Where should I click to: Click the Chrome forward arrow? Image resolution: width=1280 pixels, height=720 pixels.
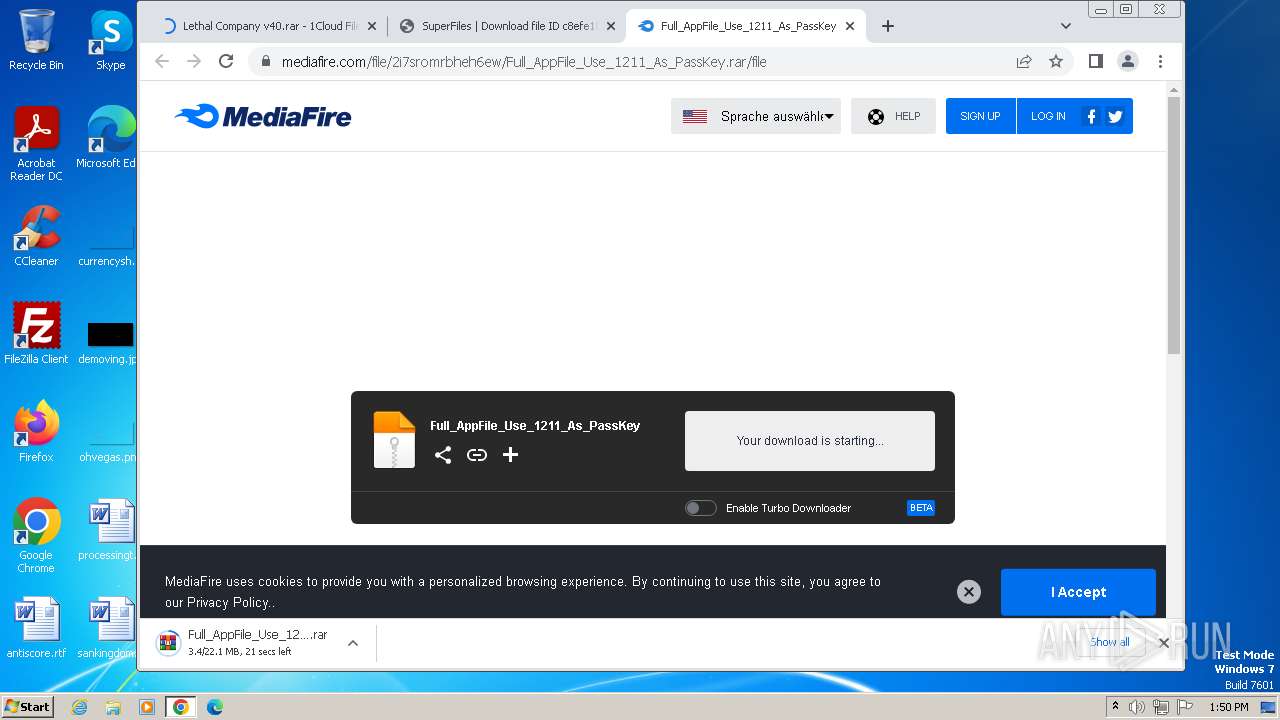pyautogui.click(x=194, y=61)
